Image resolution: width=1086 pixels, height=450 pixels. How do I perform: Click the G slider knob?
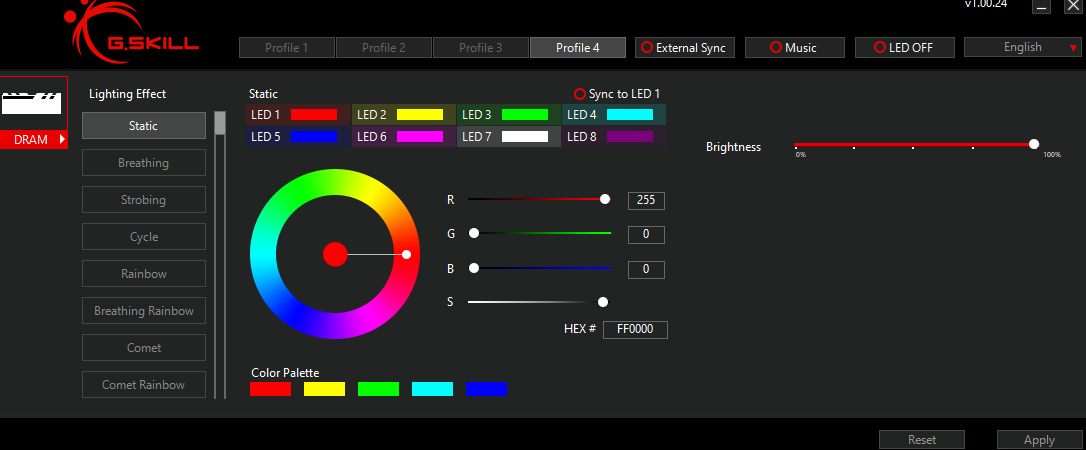pos(474,233)
